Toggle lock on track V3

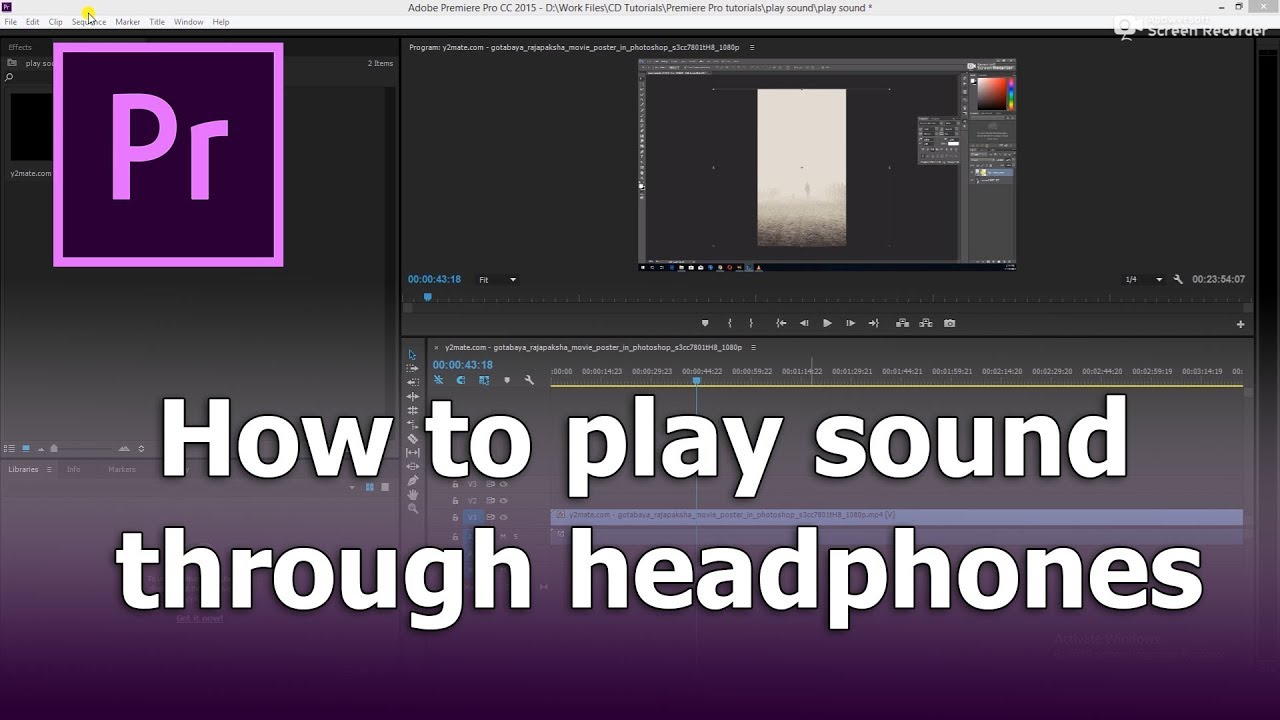[455, 484]
